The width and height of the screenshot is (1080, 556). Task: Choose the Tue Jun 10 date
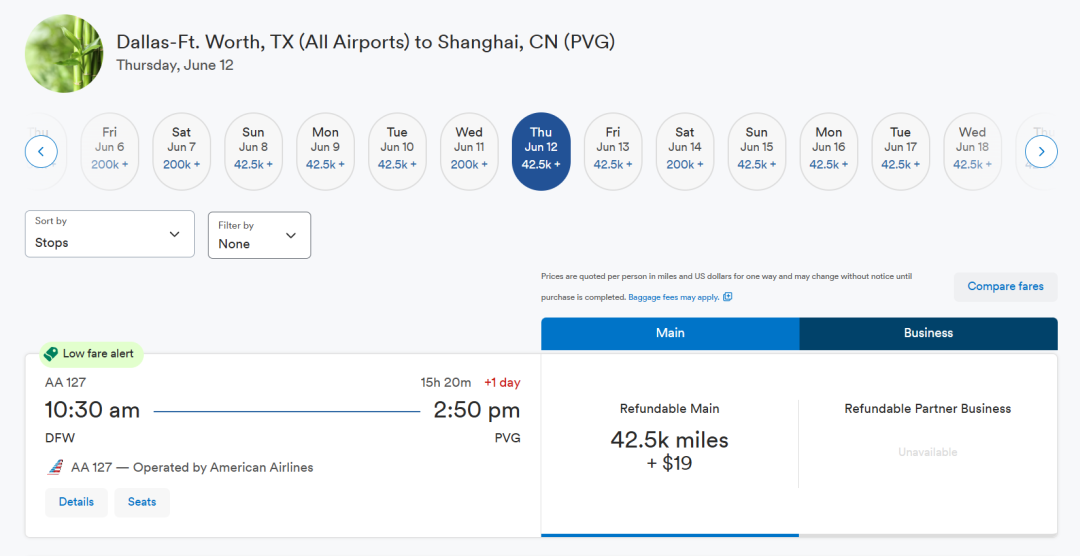click(x=397, y=152)
